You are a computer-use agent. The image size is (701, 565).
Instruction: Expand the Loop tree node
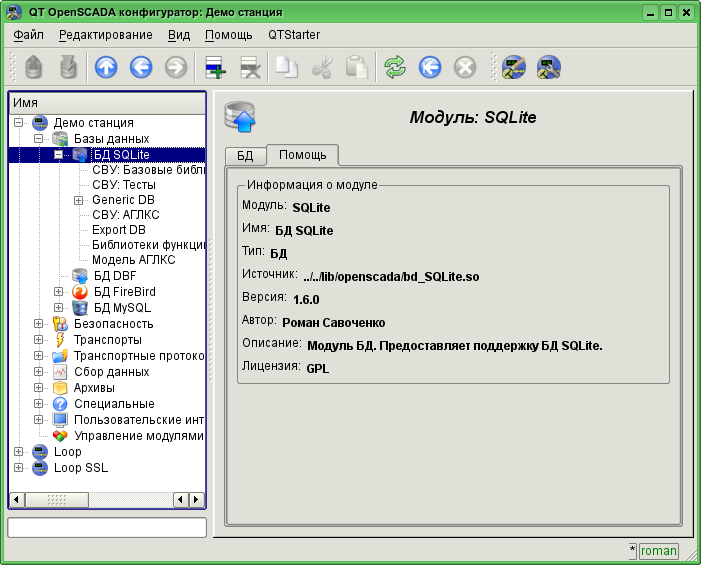coord(18,452)
